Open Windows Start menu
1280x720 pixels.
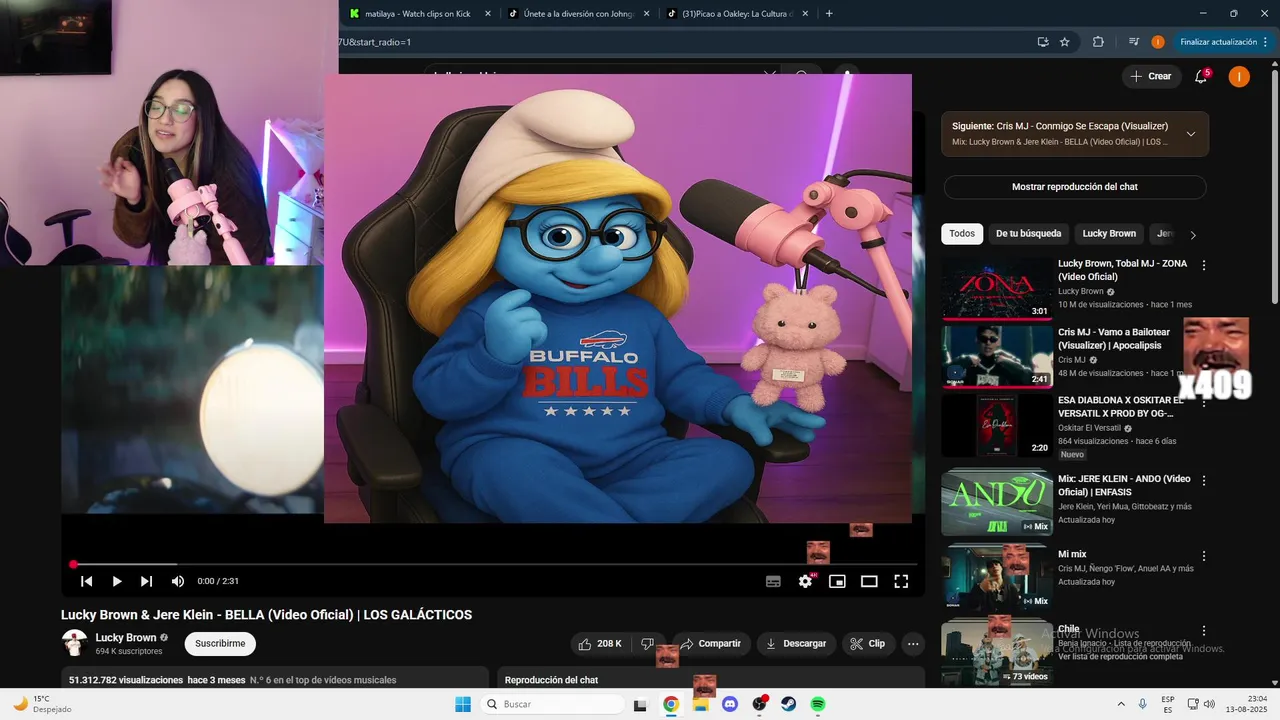pyautogui.click(x=463, y=704)
